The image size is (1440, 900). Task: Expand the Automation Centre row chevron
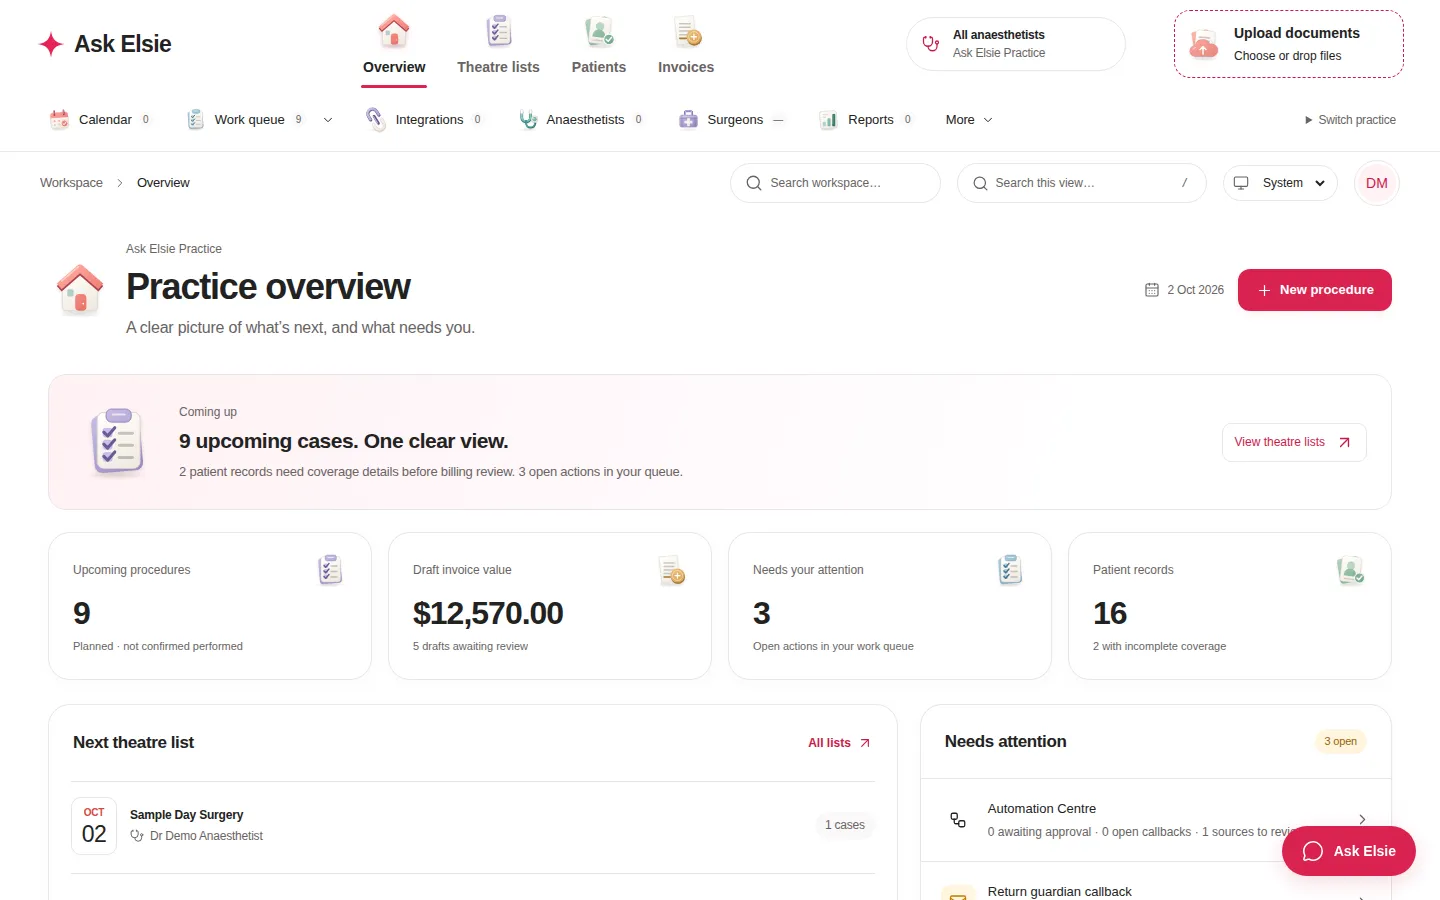pos(1362,820)
